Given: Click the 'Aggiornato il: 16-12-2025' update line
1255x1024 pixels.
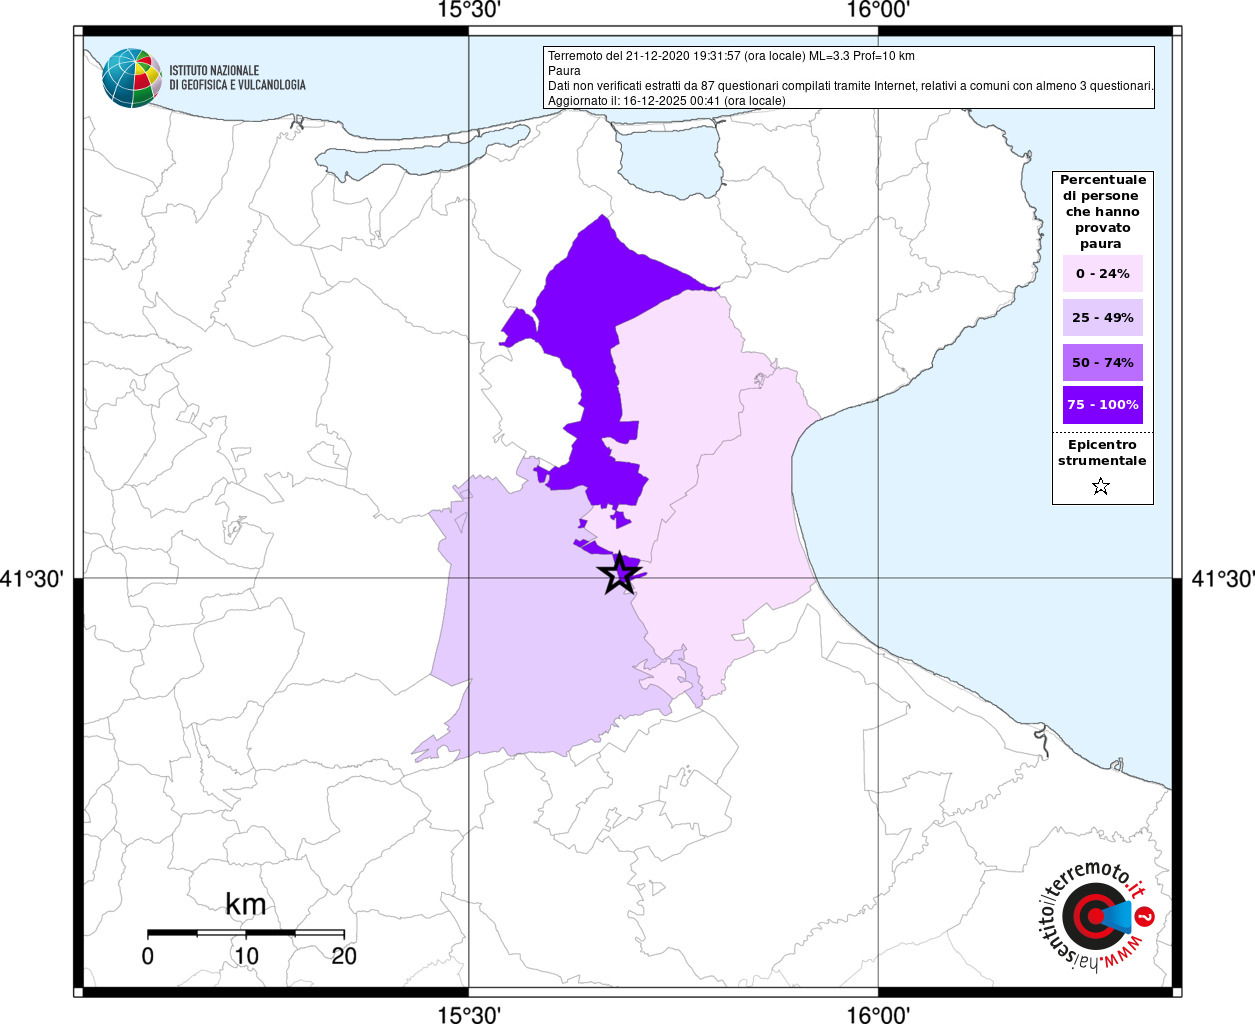Looking at the screenshot, I should click(666, 101).
